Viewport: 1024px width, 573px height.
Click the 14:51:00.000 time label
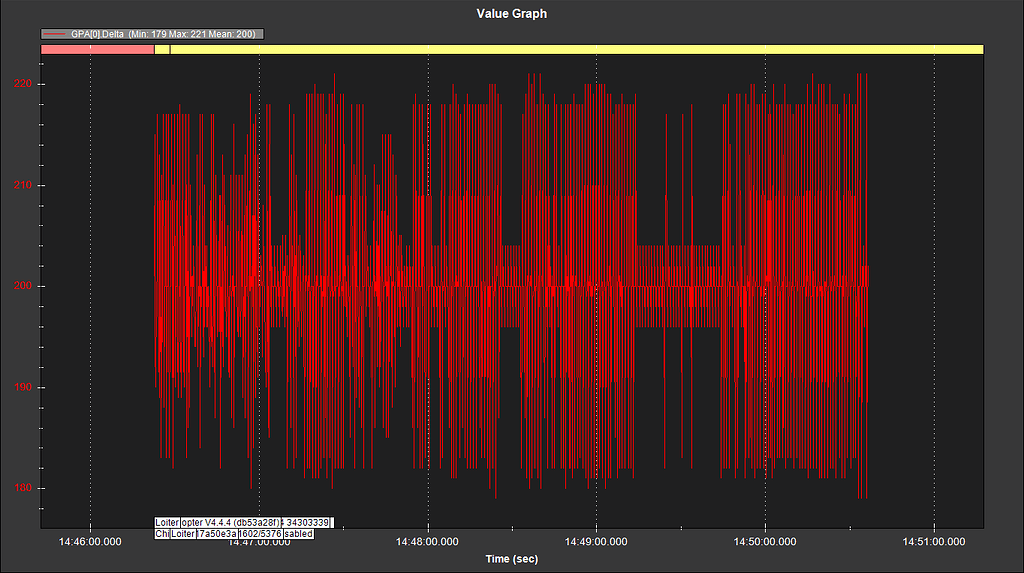point(933,541)
